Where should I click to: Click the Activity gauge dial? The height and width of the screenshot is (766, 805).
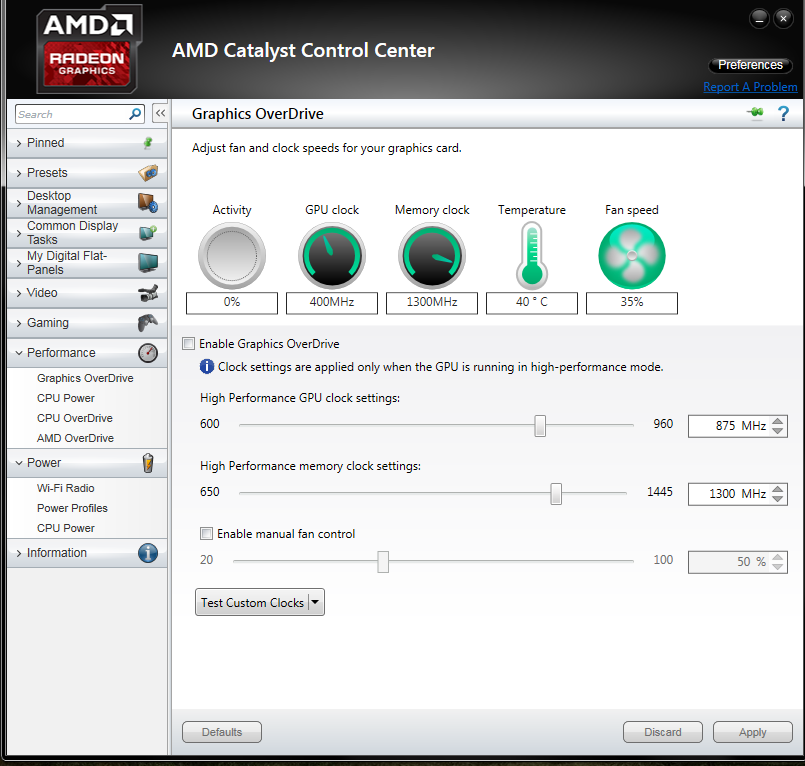pyautogui.click(x=232, y=256)
